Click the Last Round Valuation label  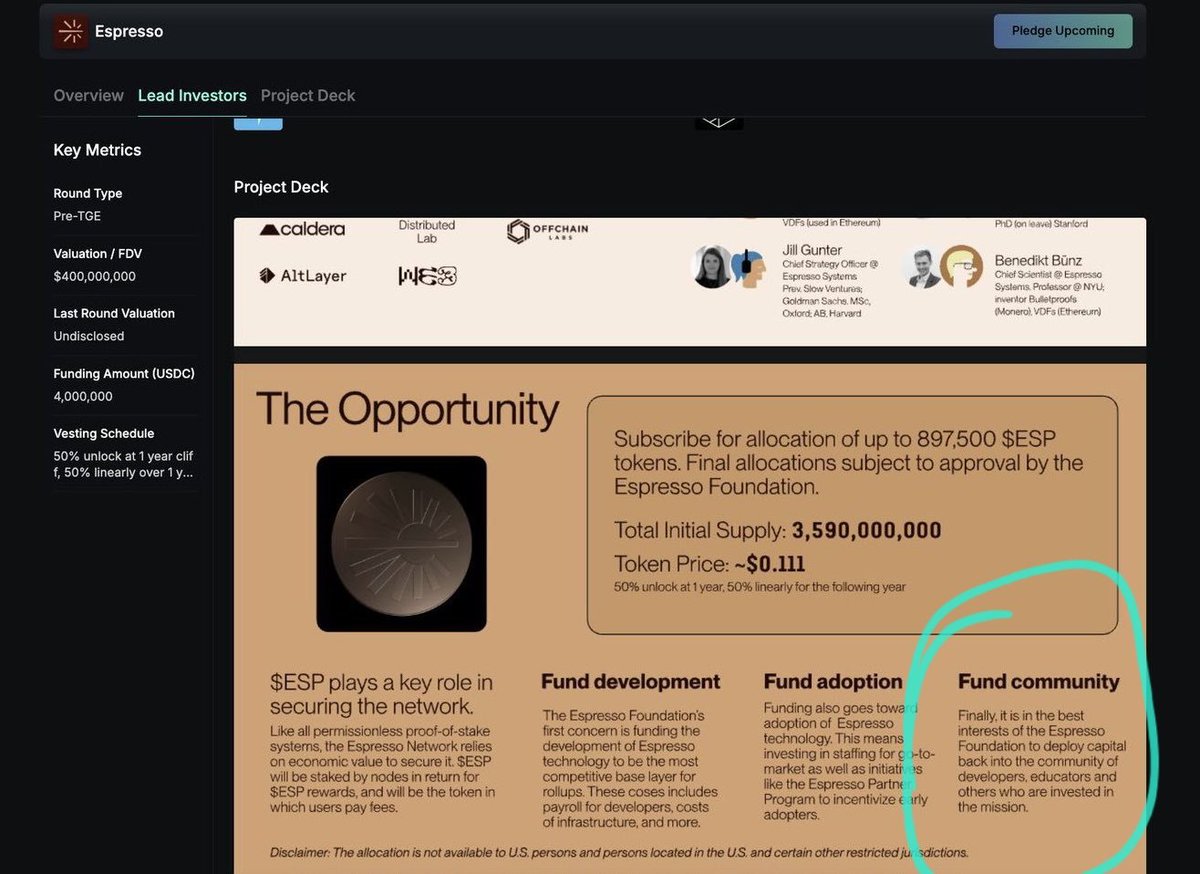tap(114, 313)
